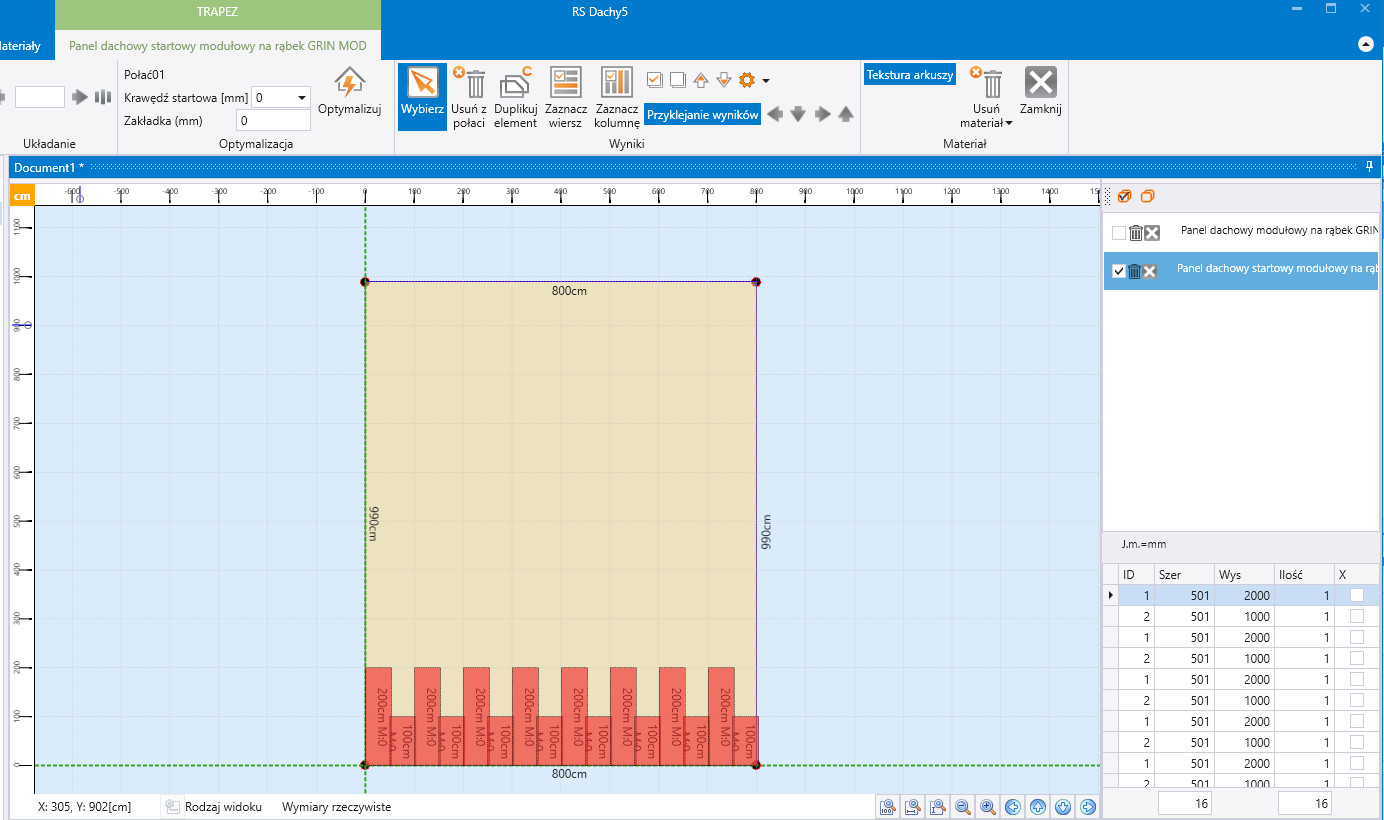This screenshot has height=820, width=1384.
Task: Click the Duplikuj element icon
Action: click(x=516, y=83)
